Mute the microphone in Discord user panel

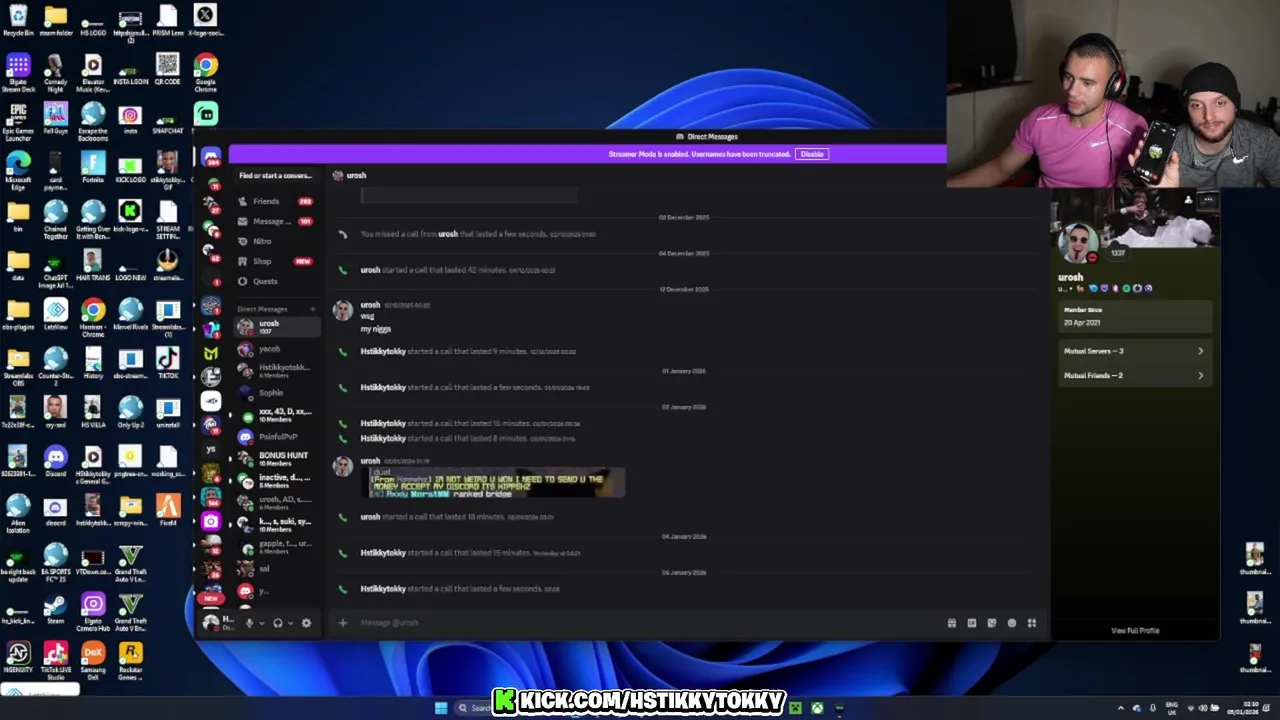point(249,623)
